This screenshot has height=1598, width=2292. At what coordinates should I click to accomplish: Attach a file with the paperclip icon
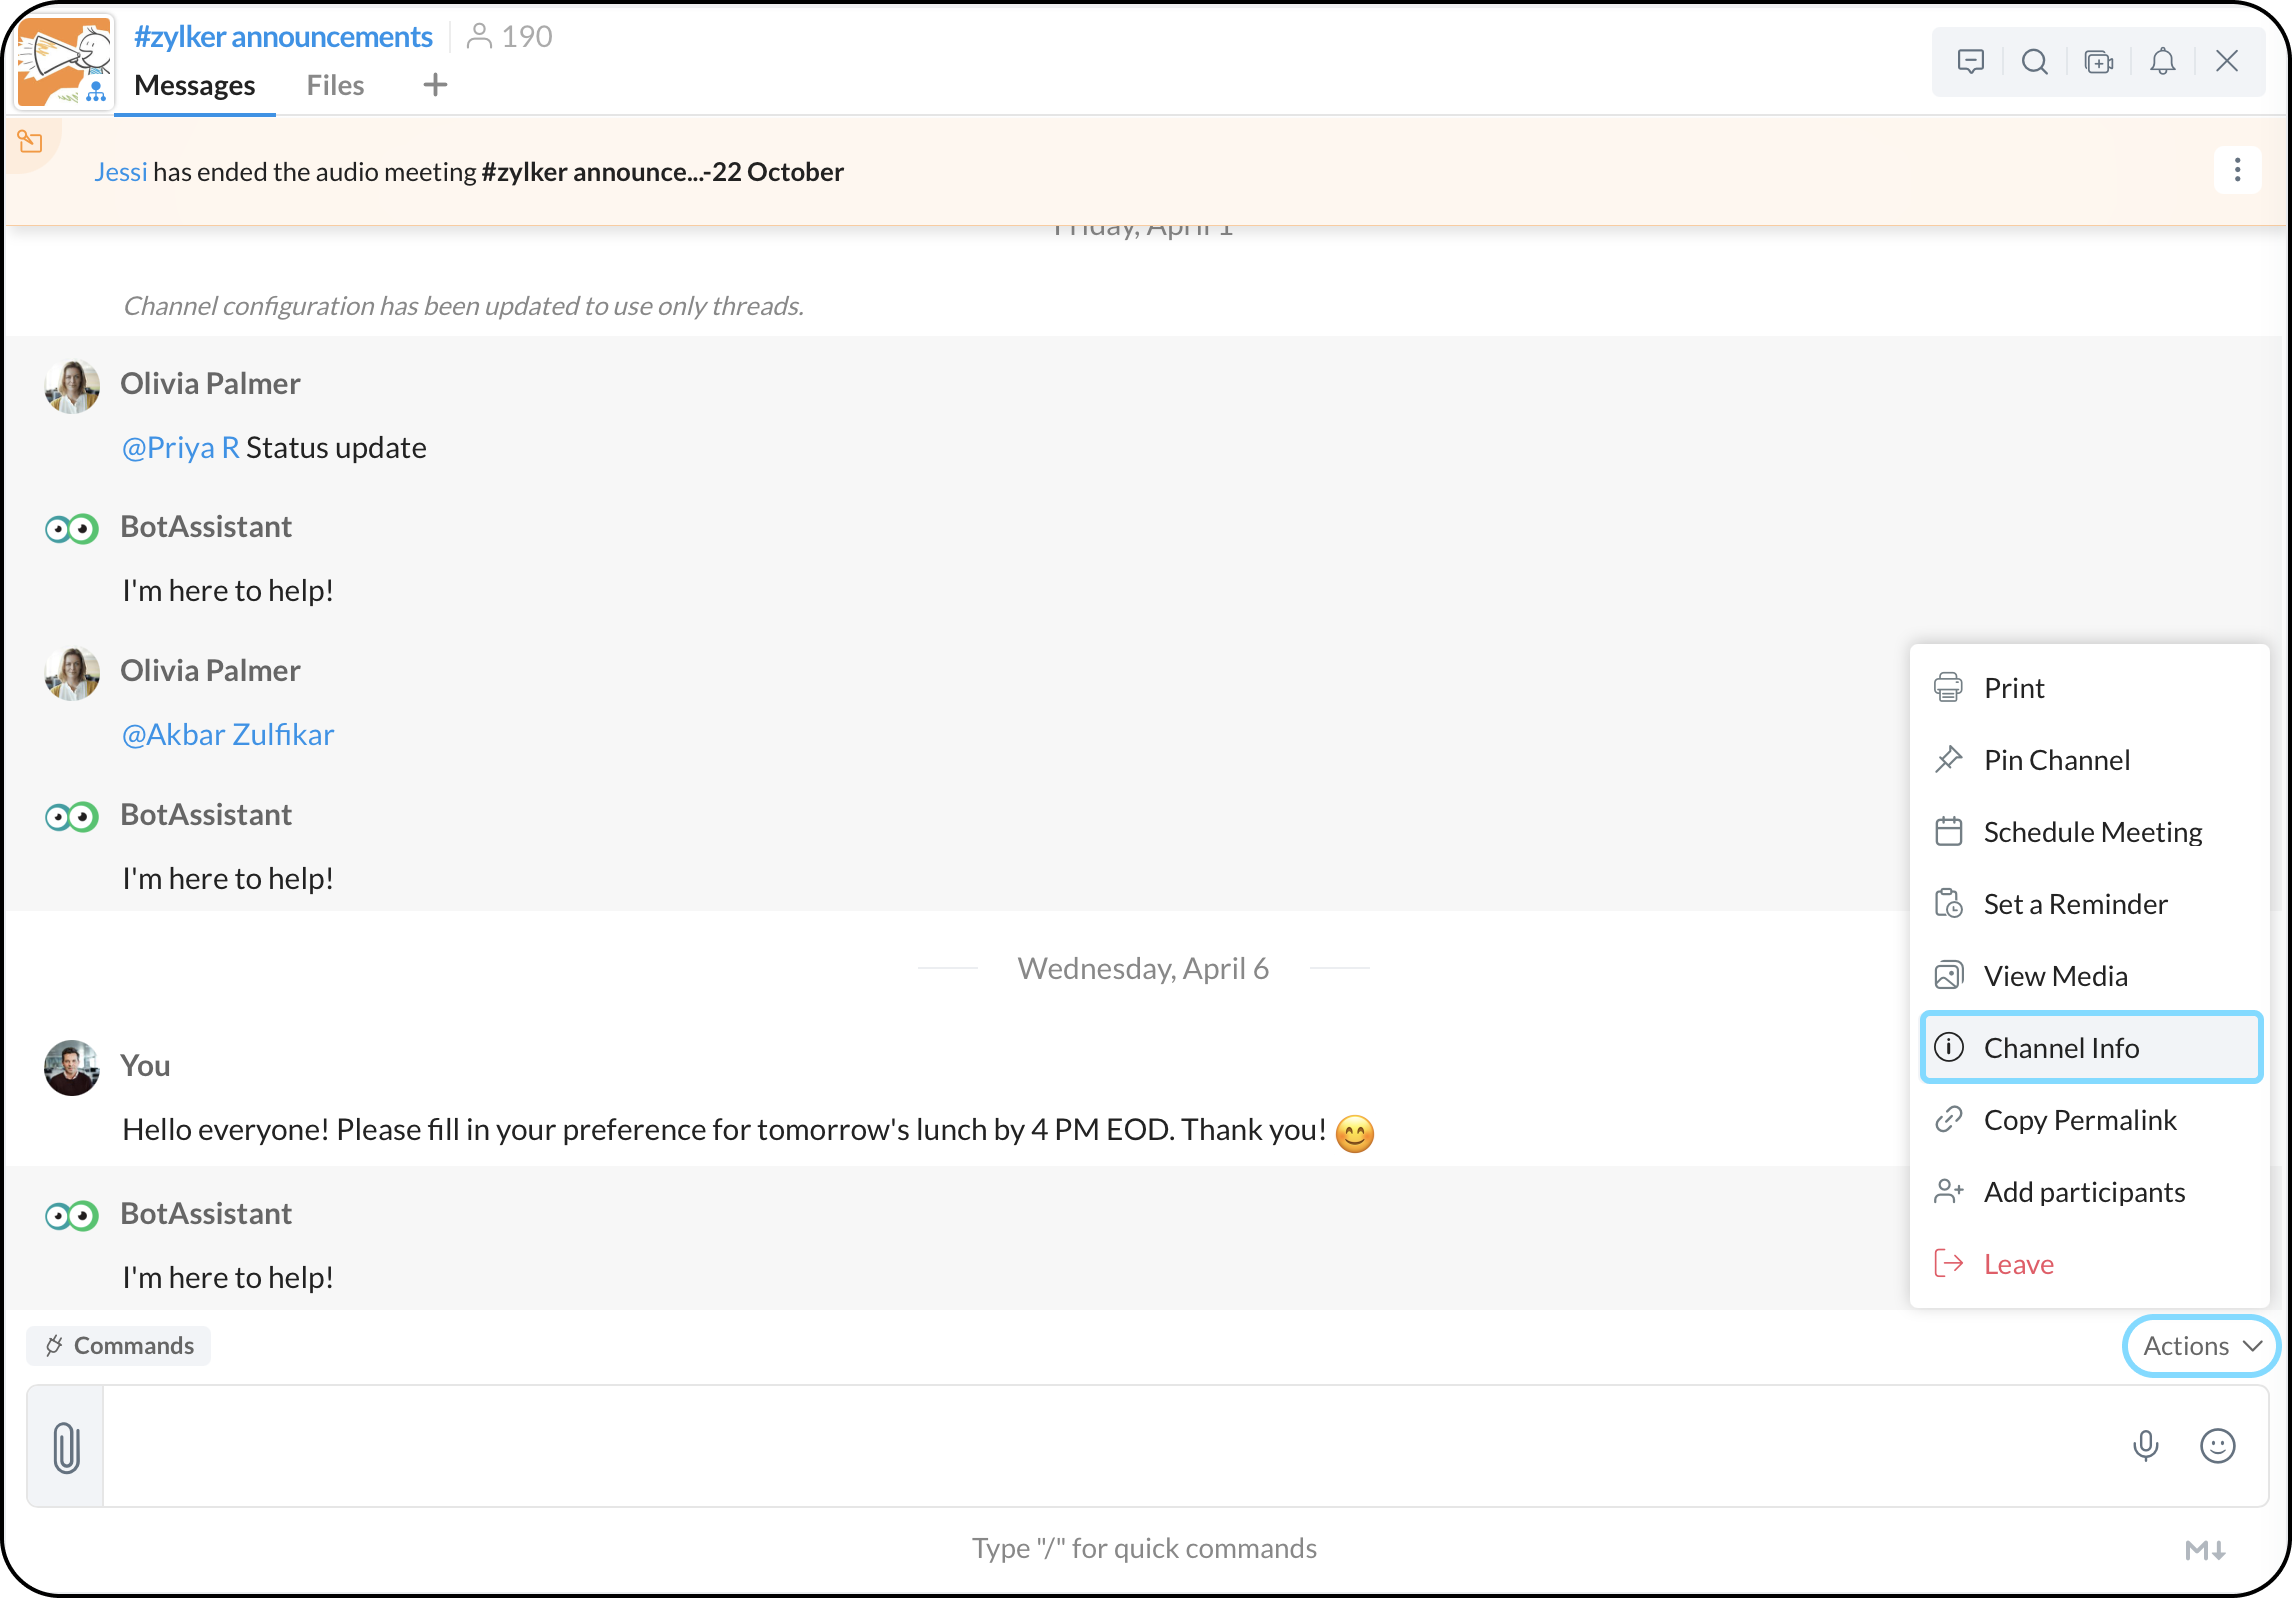(x=66, y=1447)
